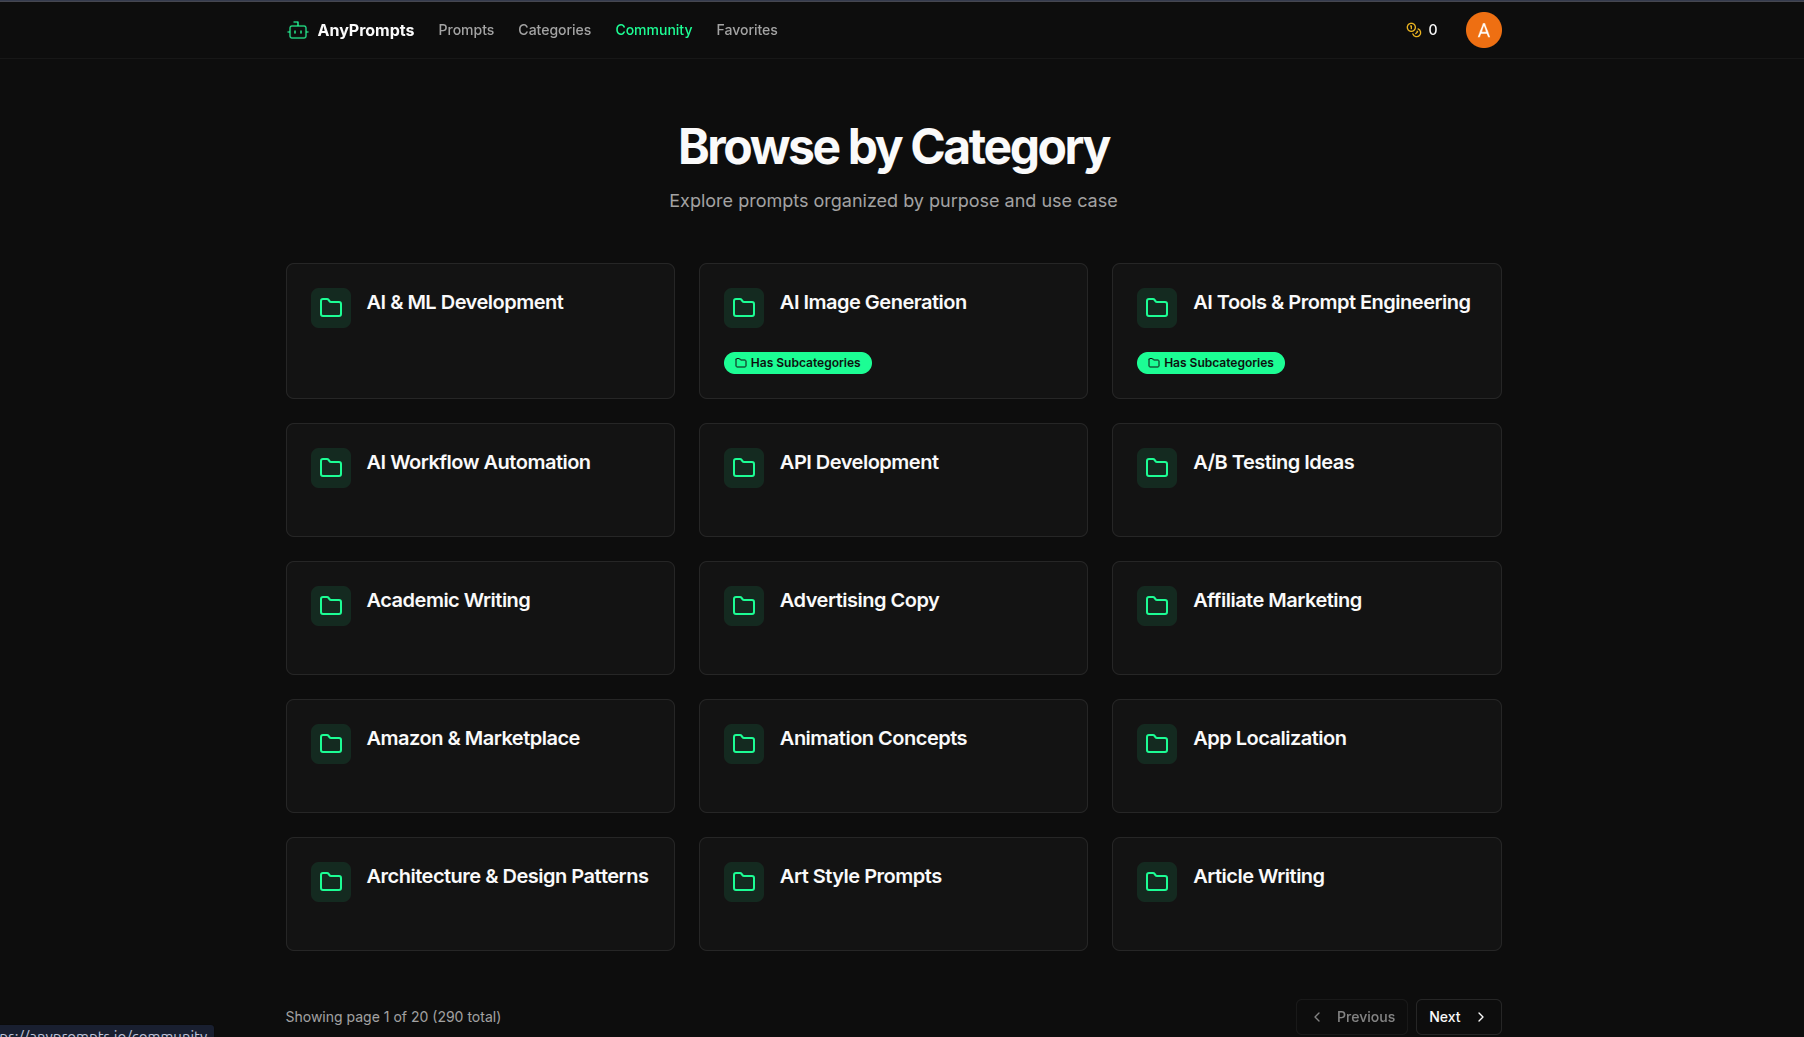The height and width of the screenshot is (1037, 1804).
Task: Click the folder icon on AI Tools & Prompt Engineering
Action: point(1157,307)
